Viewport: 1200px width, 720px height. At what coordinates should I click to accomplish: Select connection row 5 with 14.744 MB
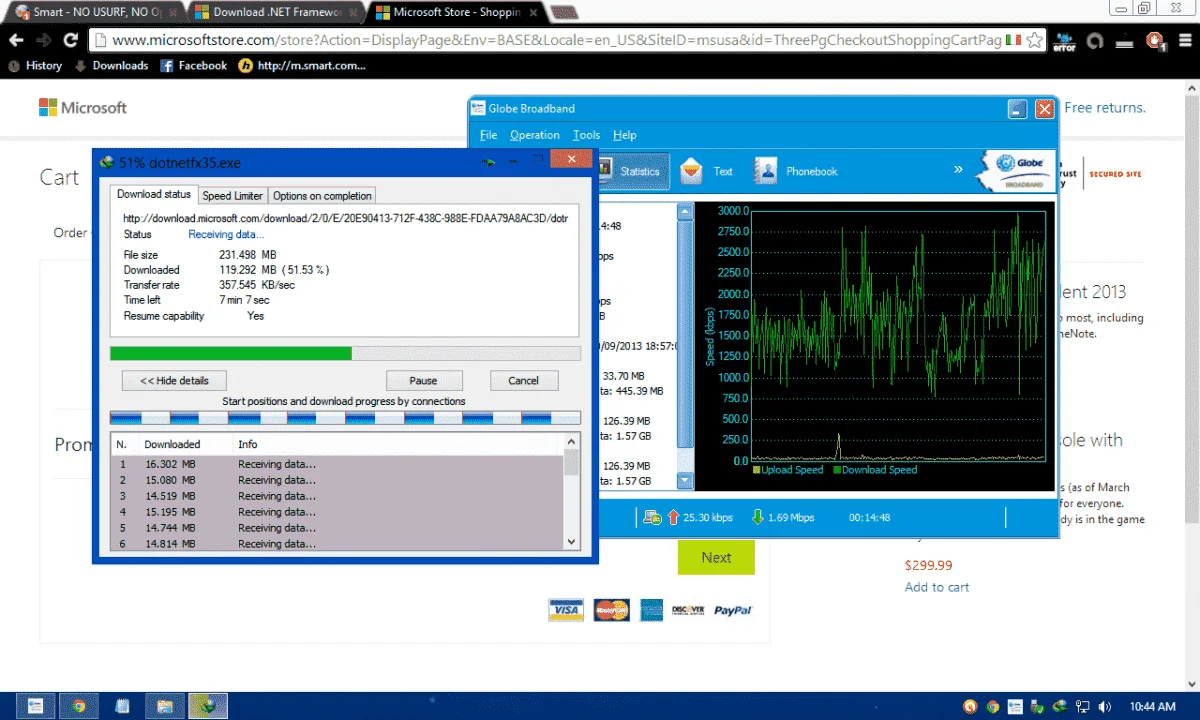coord(338,528)
